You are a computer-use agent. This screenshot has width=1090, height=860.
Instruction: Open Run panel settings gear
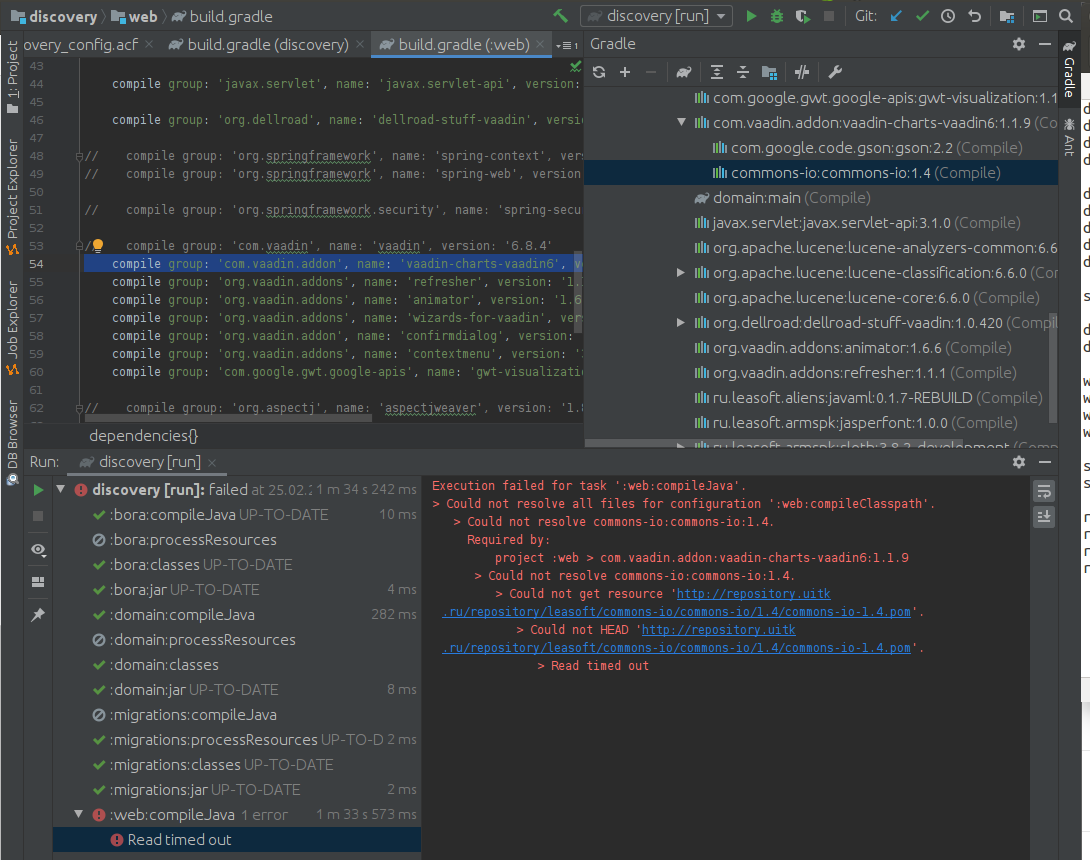tap(1019, 462)
